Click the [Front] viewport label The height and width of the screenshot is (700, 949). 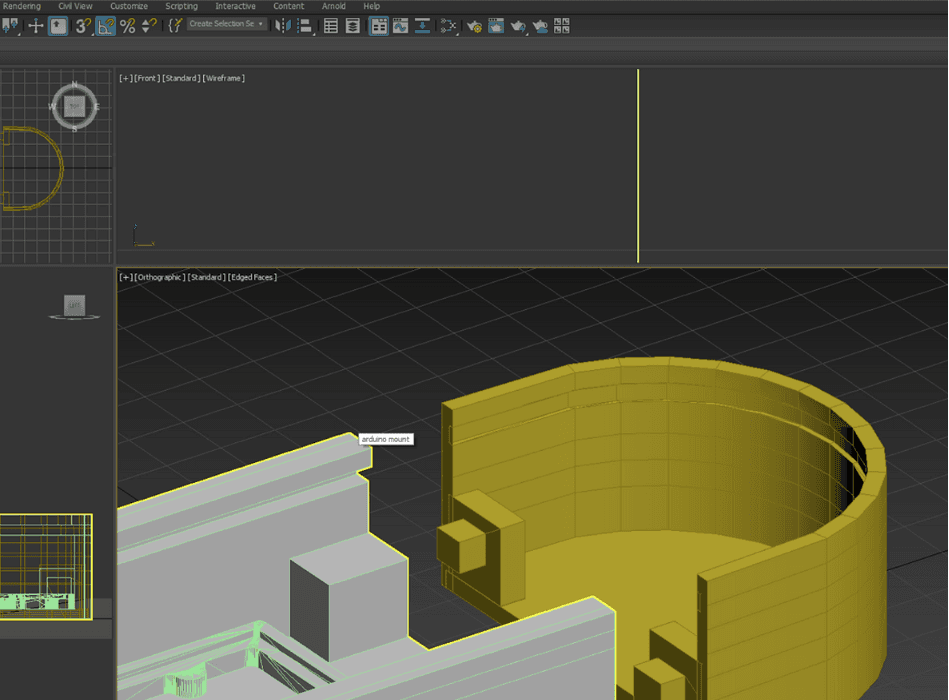pos(146,78)
